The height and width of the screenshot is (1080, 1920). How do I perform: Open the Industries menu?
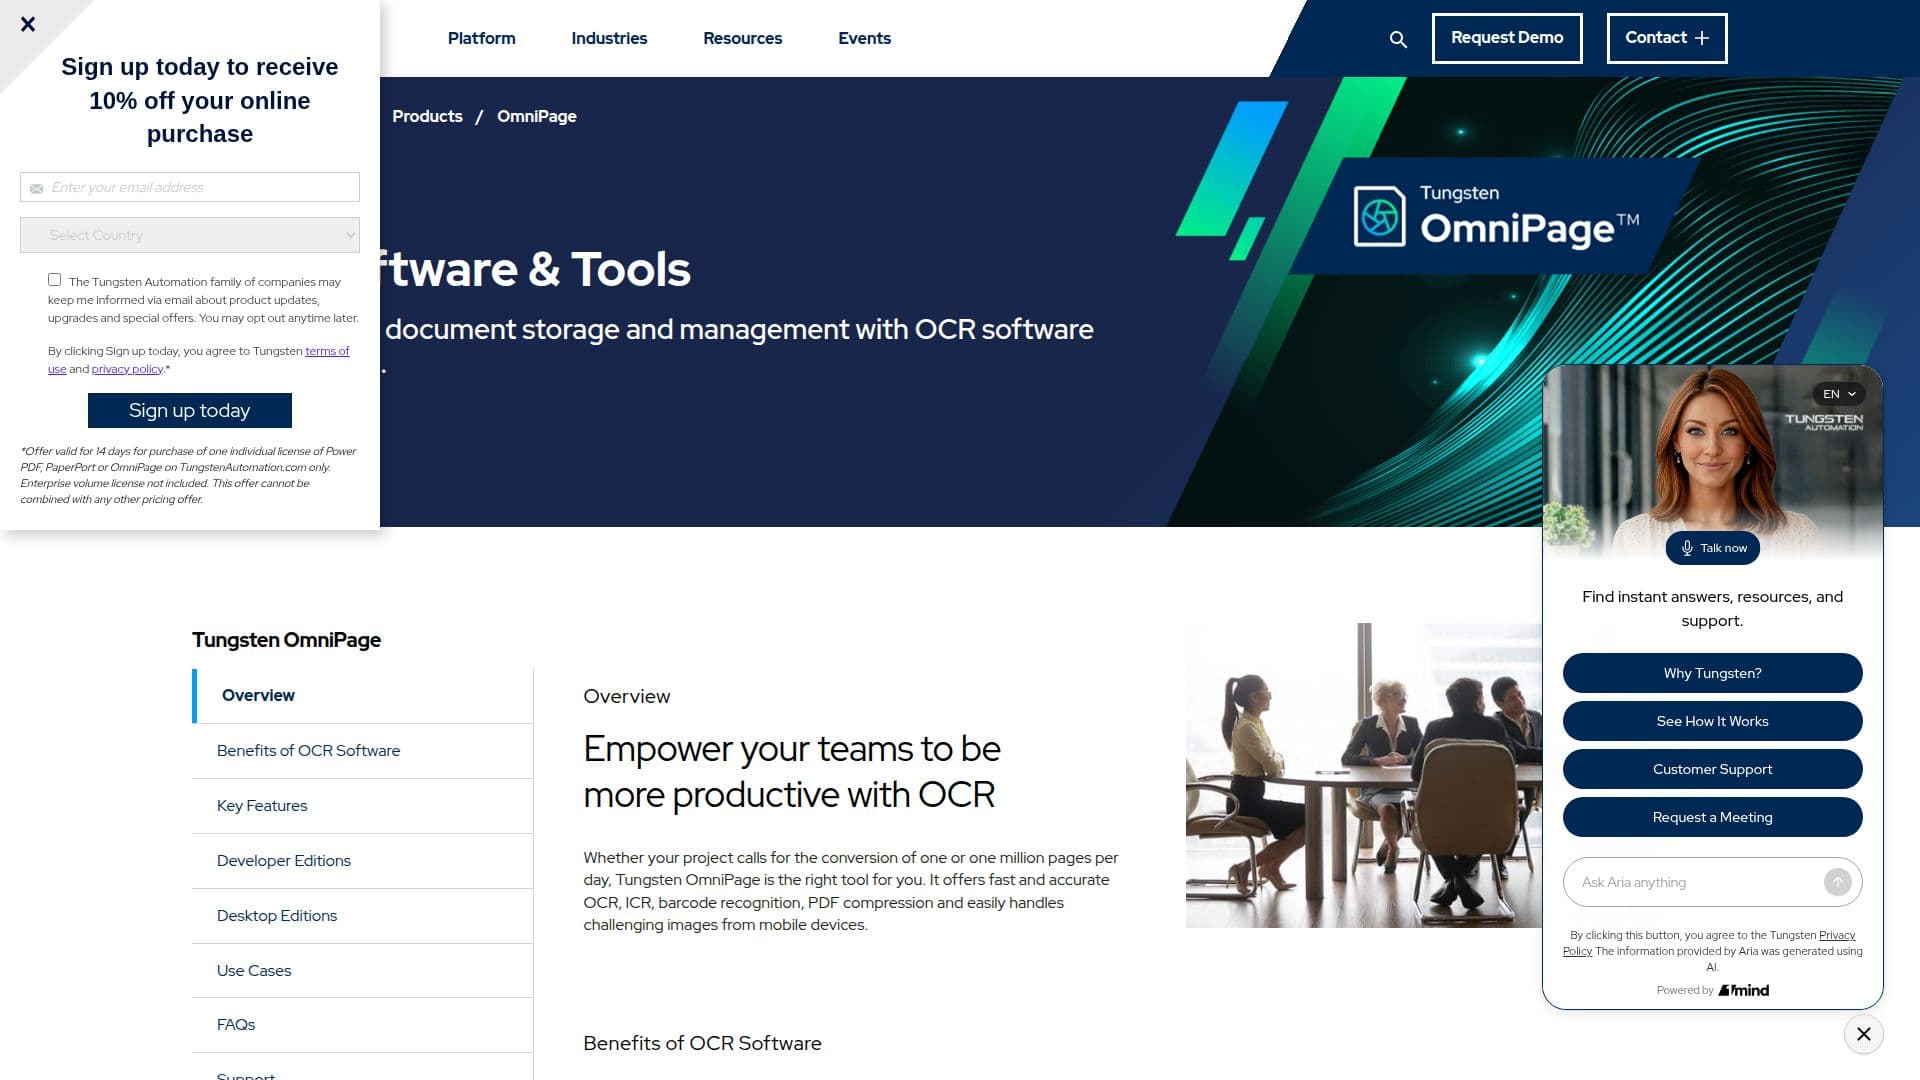pos(609,38)
